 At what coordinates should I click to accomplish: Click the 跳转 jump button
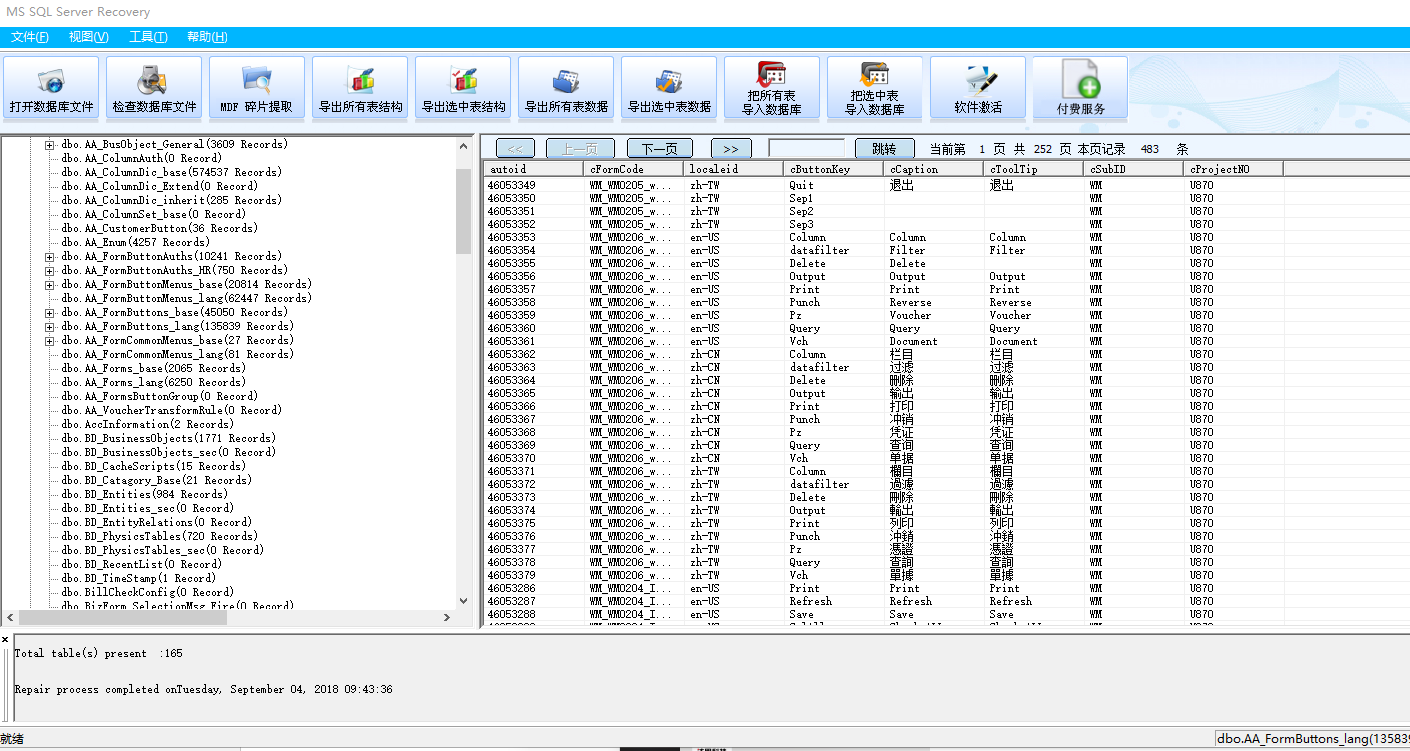click(884, 148)
